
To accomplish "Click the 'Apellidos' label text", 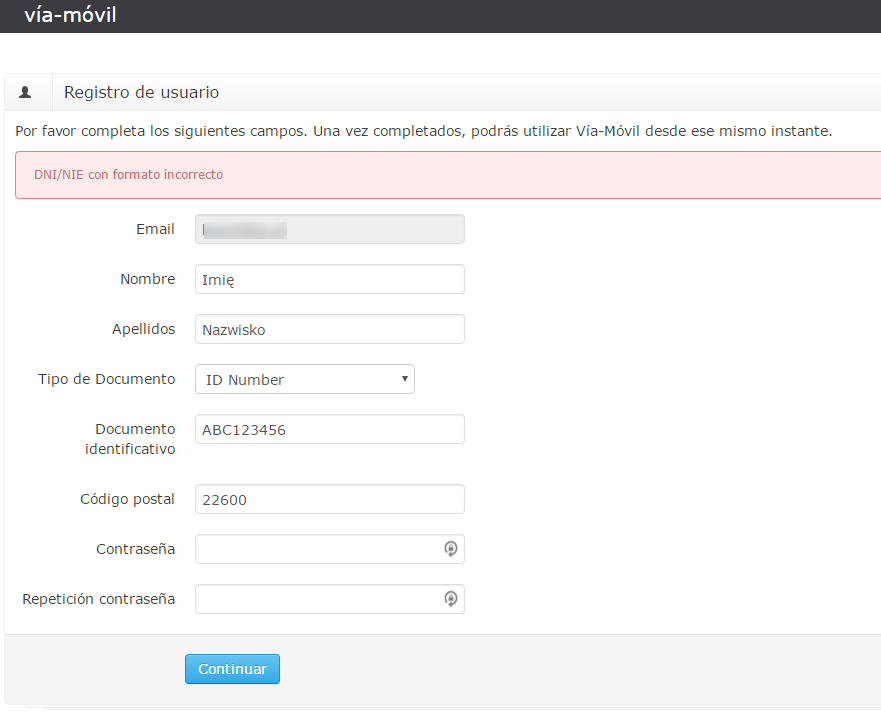I will tap(144, 329).
